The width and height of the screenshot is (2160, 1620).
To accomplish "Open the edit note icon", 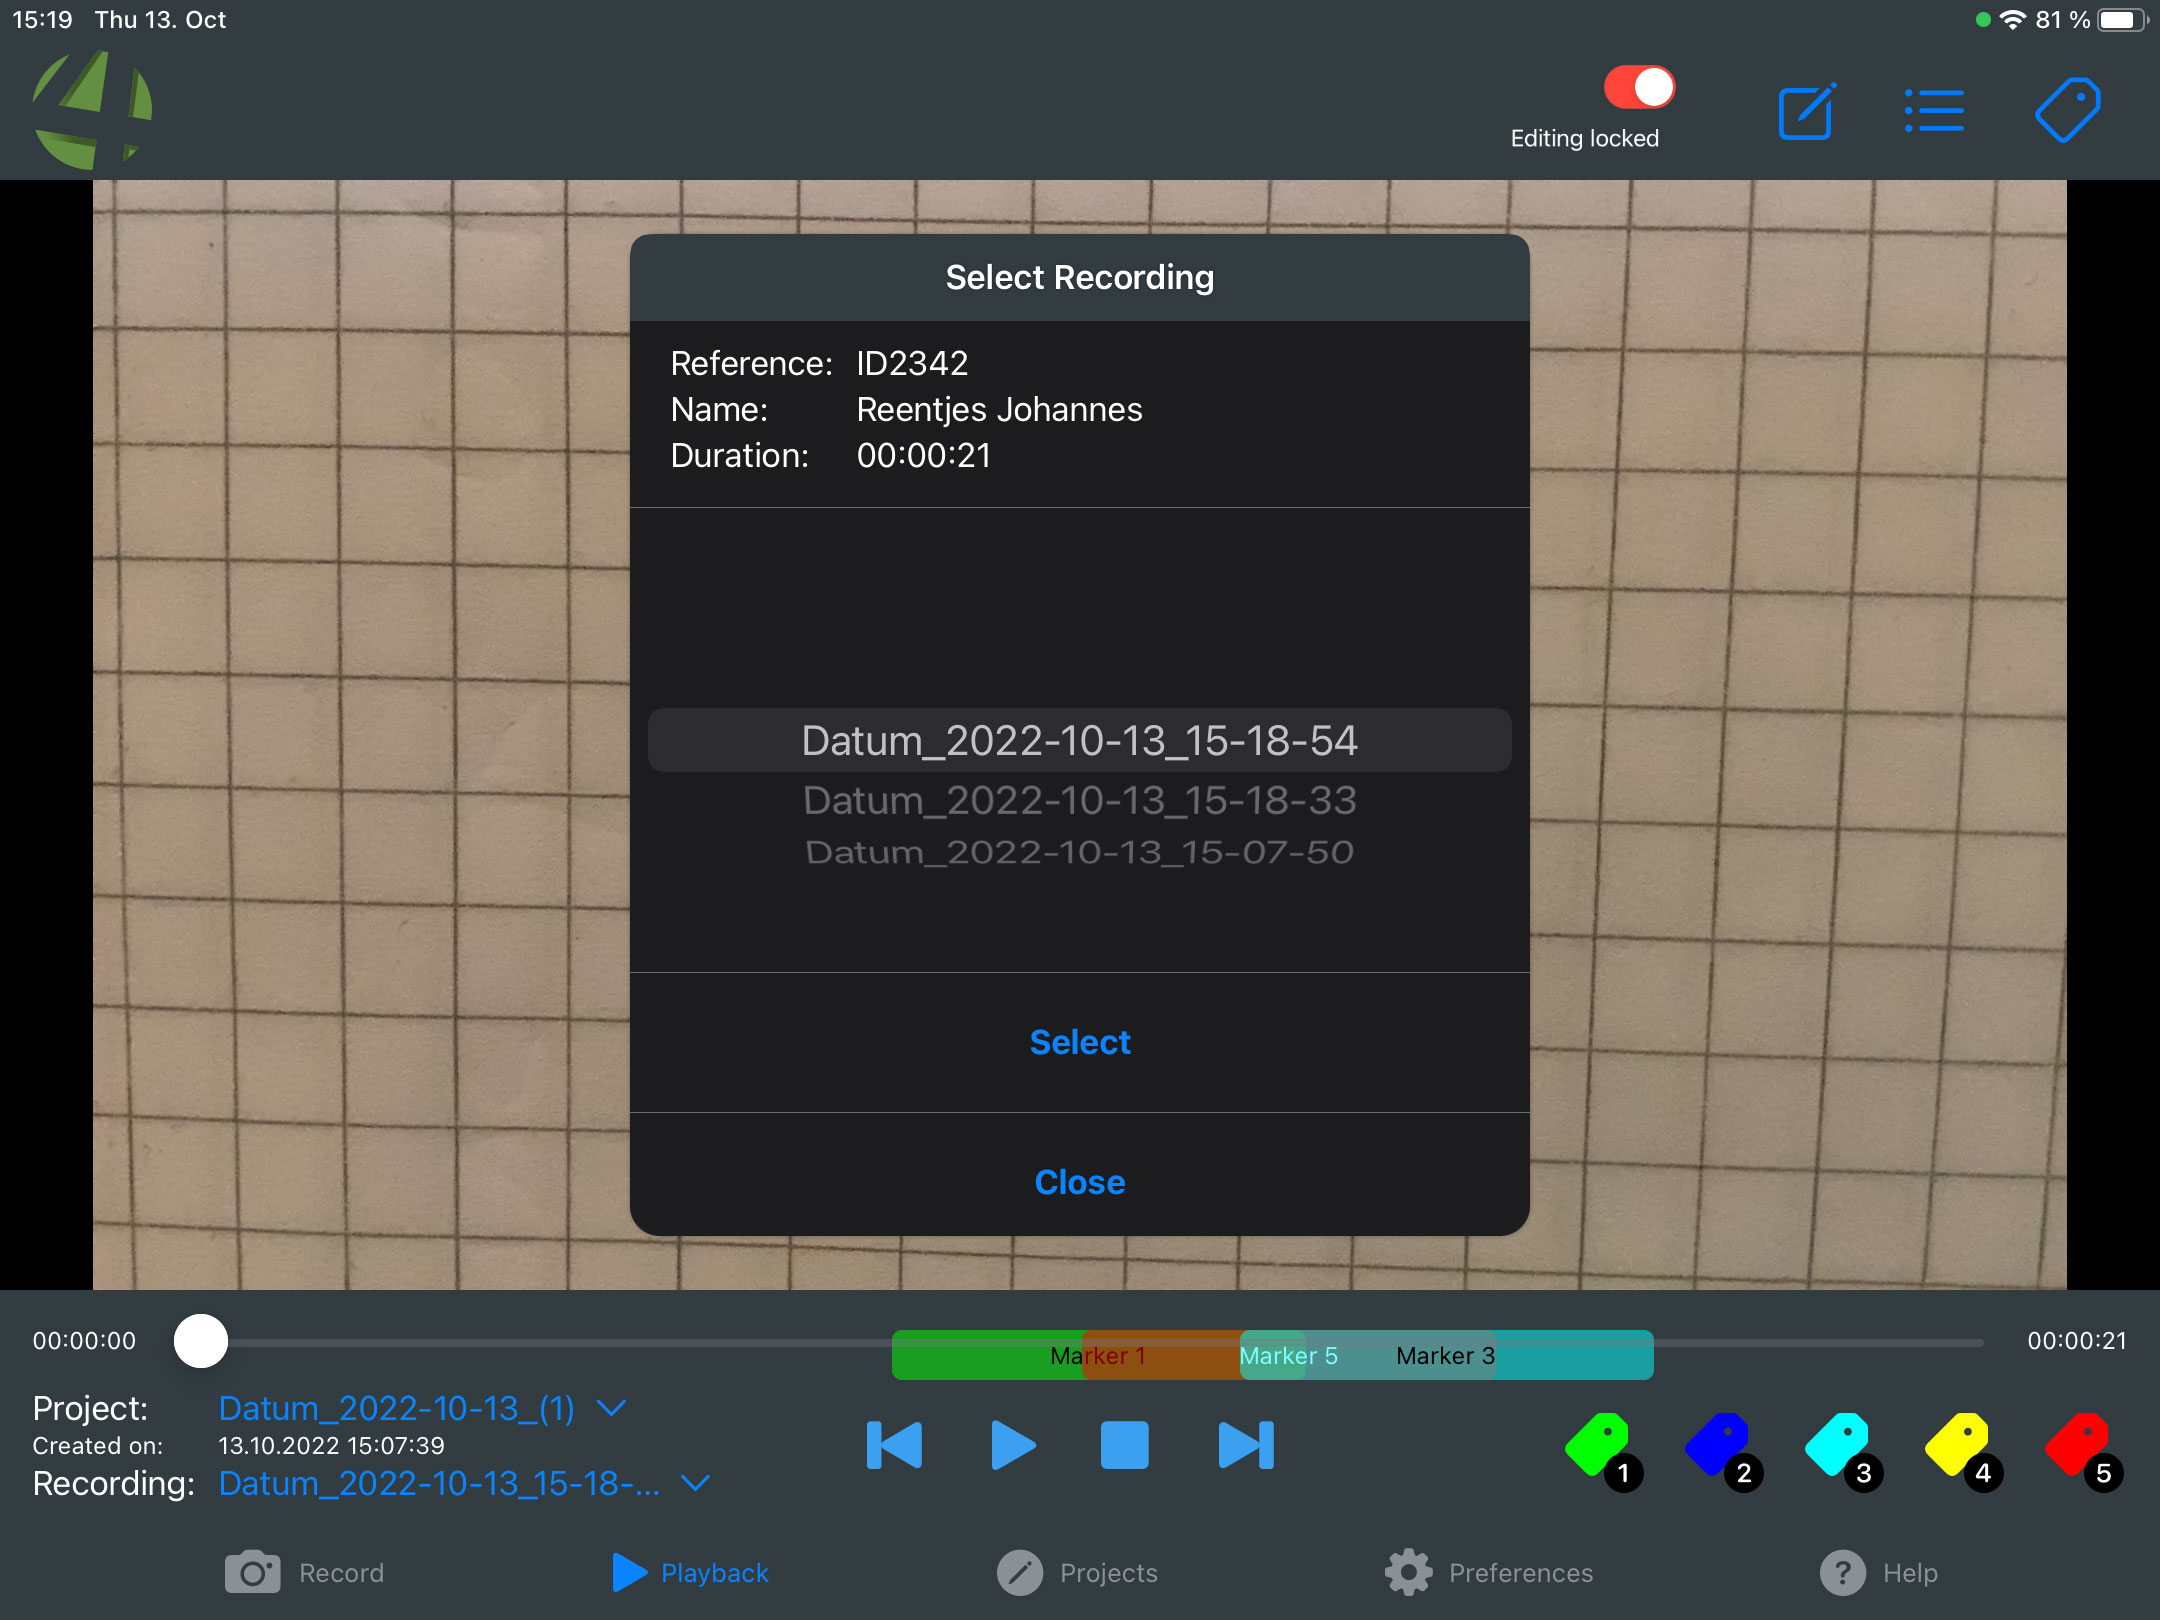I will 1807,111.
